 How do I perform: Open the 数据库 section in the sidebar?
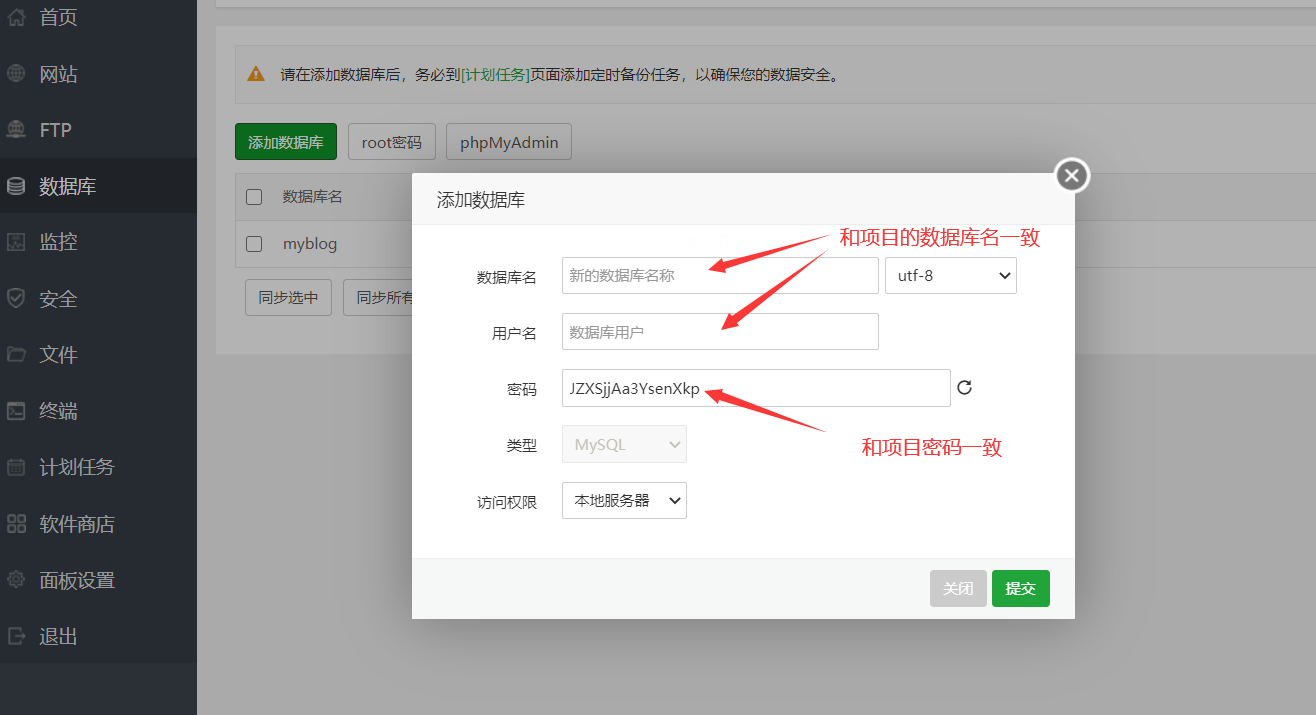[60, 185]
